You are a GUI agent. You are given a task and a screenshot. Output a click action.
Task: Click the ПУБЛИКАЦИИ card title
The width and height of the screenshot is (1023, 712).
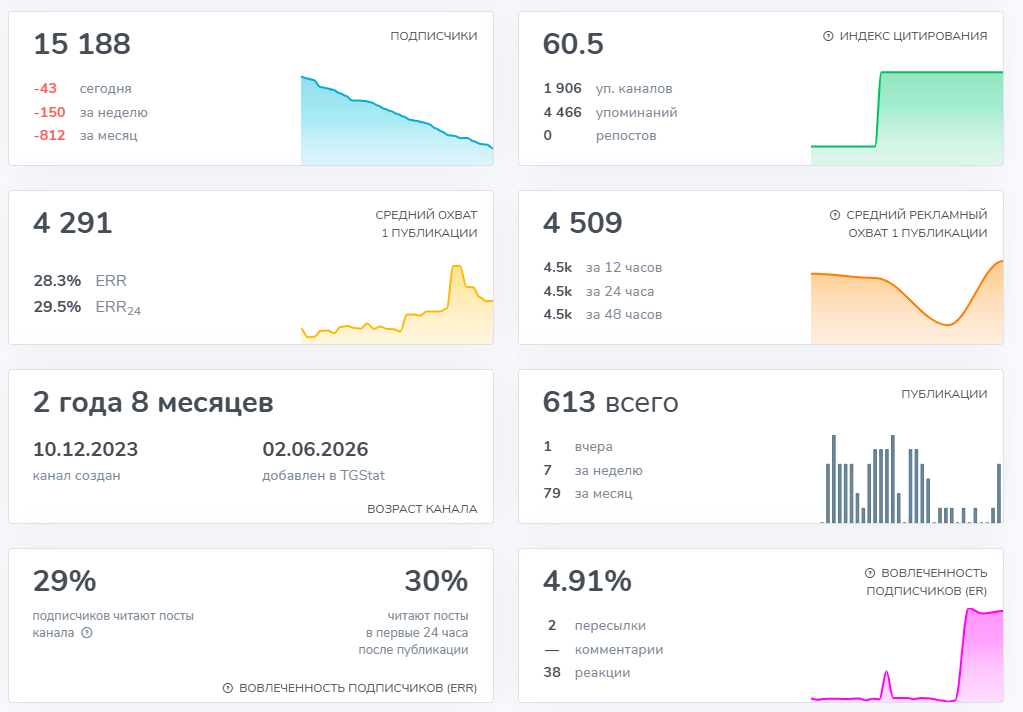point(944,394)
